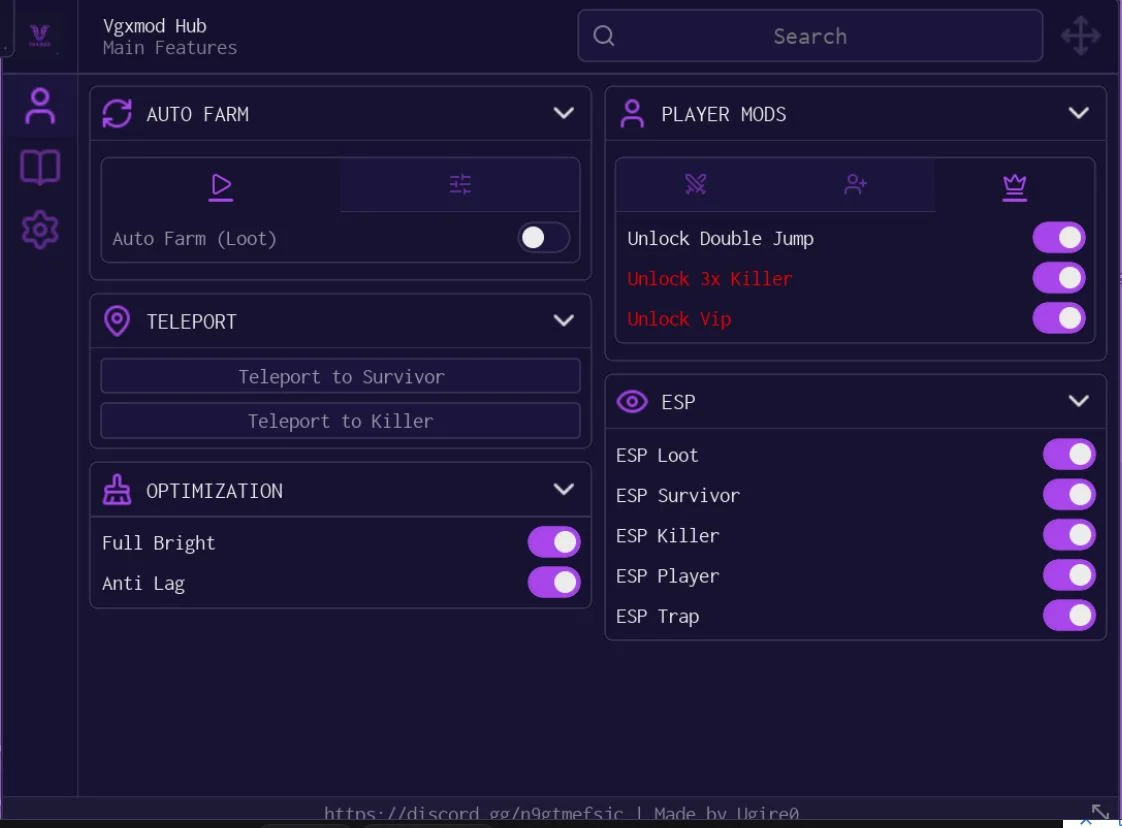Disable the Full Bright toggle
This screenshot has height=828, width=1122.
[x=554, y=542]
